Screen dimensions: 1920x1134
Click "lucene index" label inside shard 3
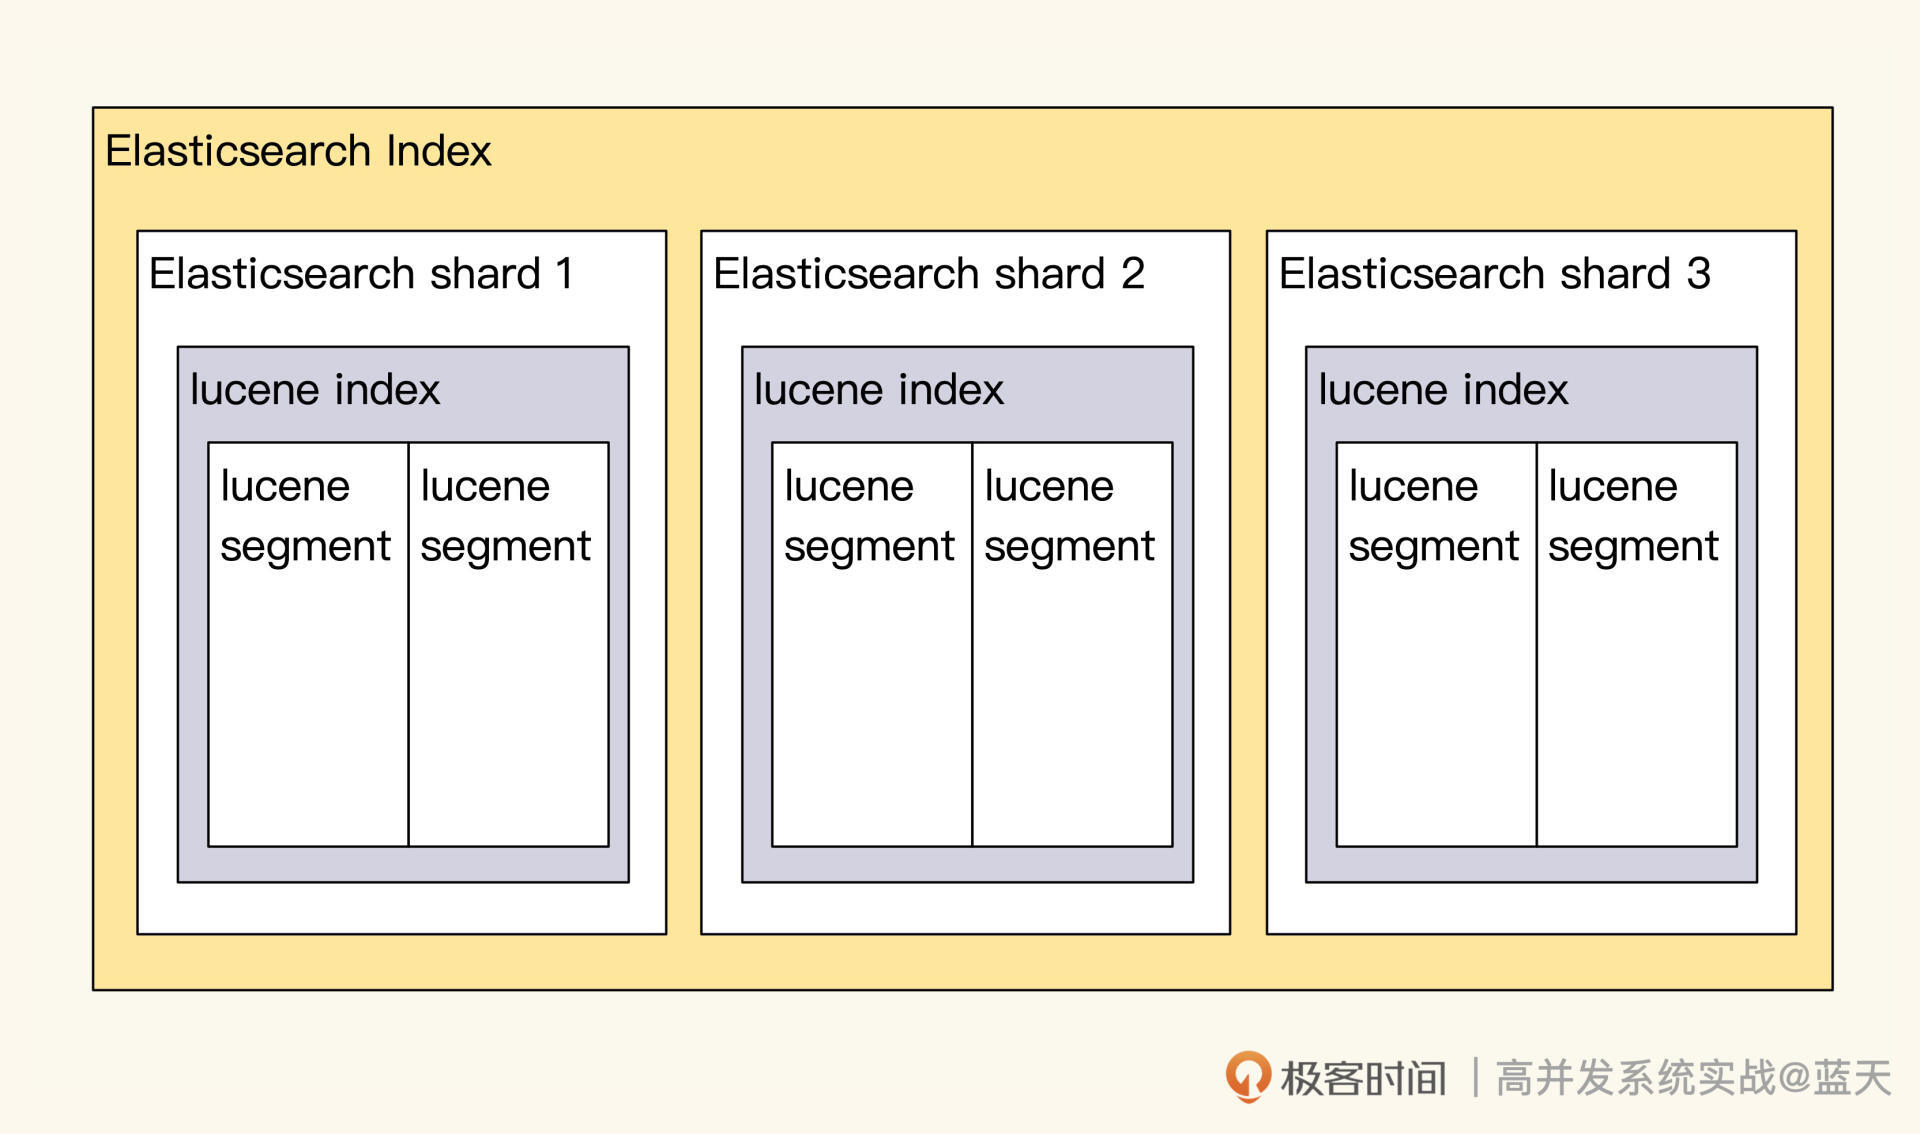tap(1442, 389)
